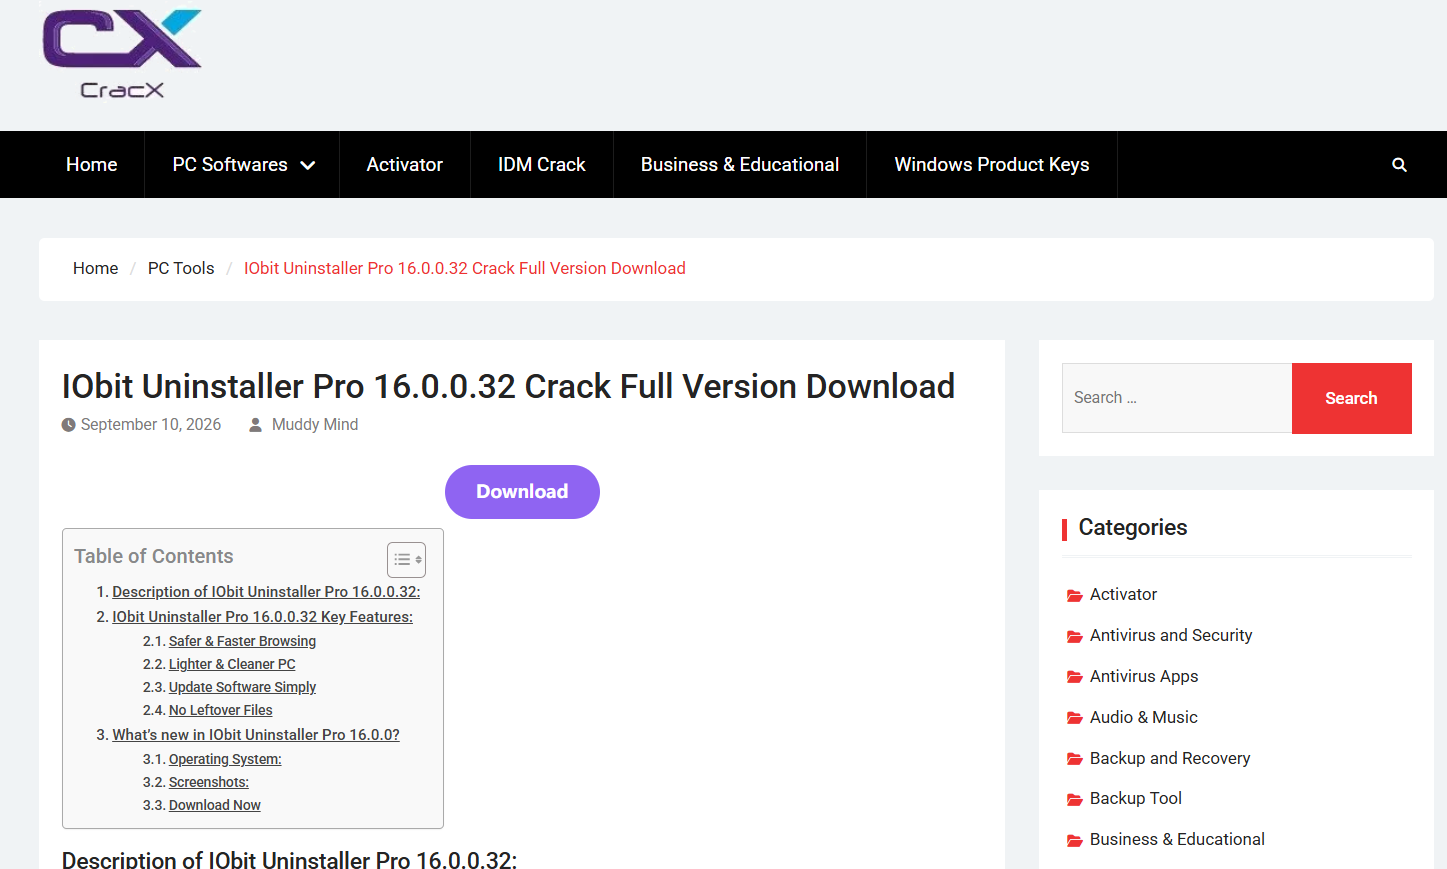
Task: Go to Safer & Faster Browsing section
Action: tap(242, 641)
